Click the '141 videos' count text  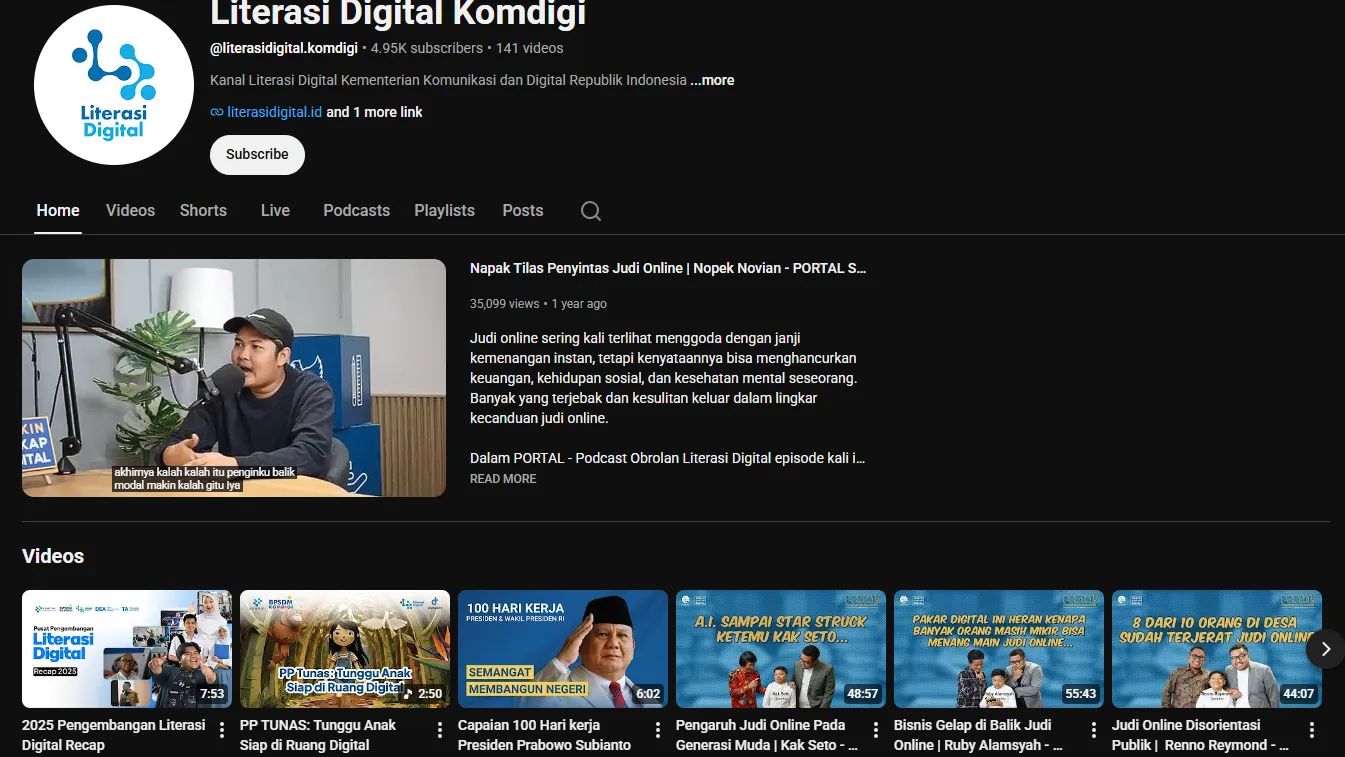530,48
